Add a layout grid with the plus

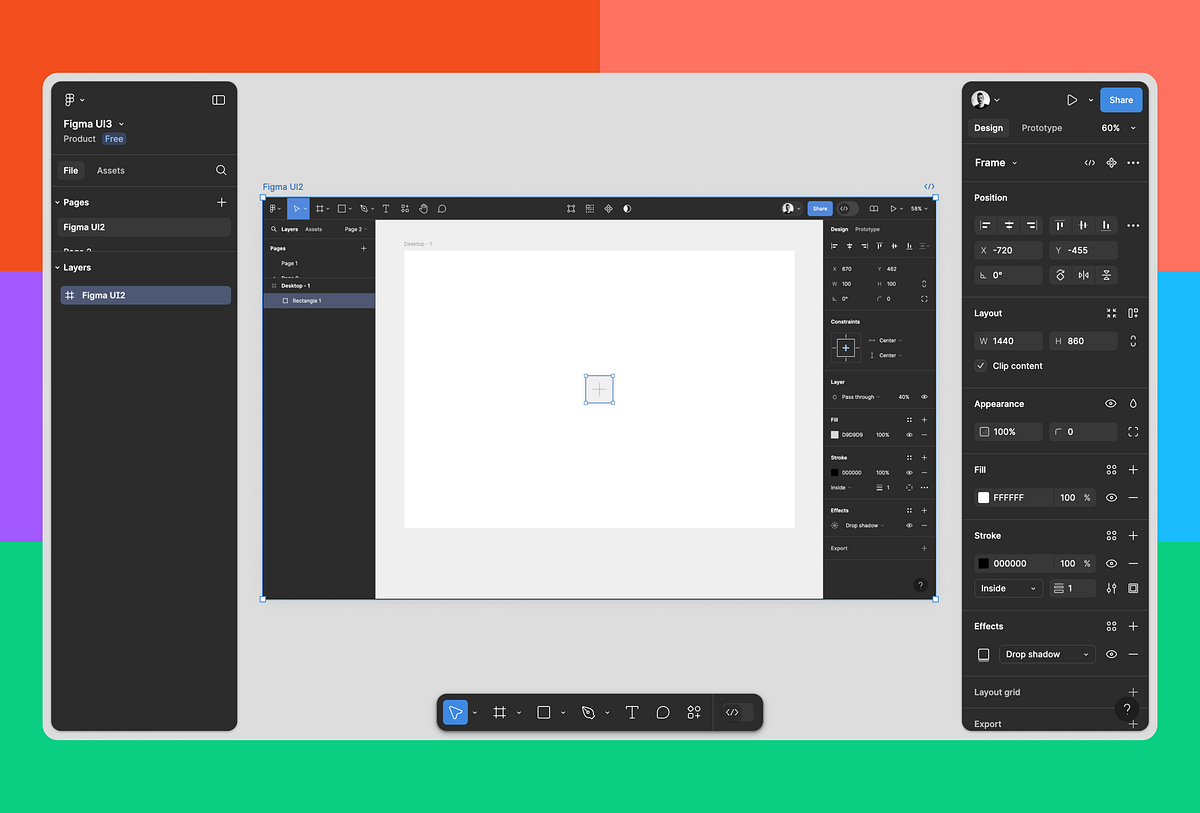point(1133,692)
